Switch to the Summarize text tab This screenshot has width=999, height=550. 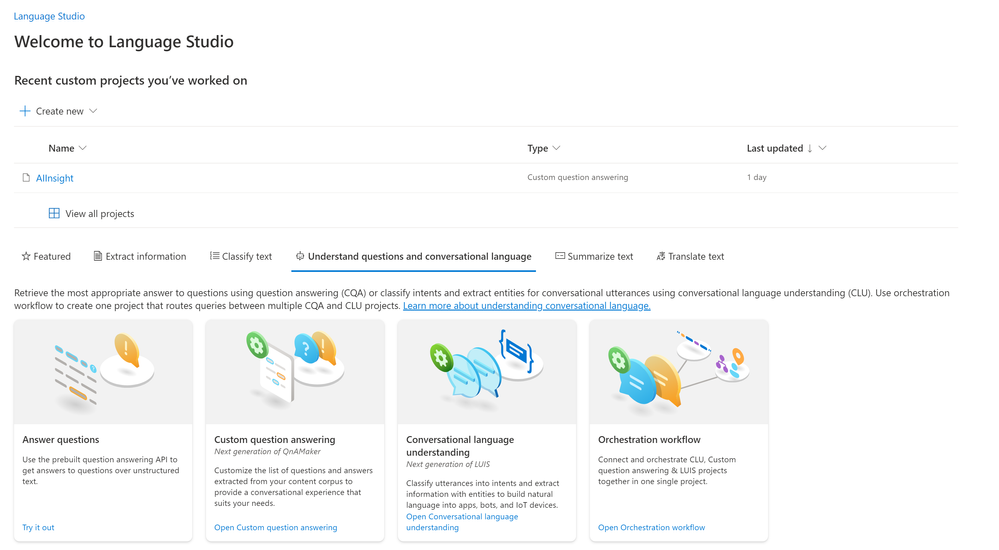coord(594,256)
